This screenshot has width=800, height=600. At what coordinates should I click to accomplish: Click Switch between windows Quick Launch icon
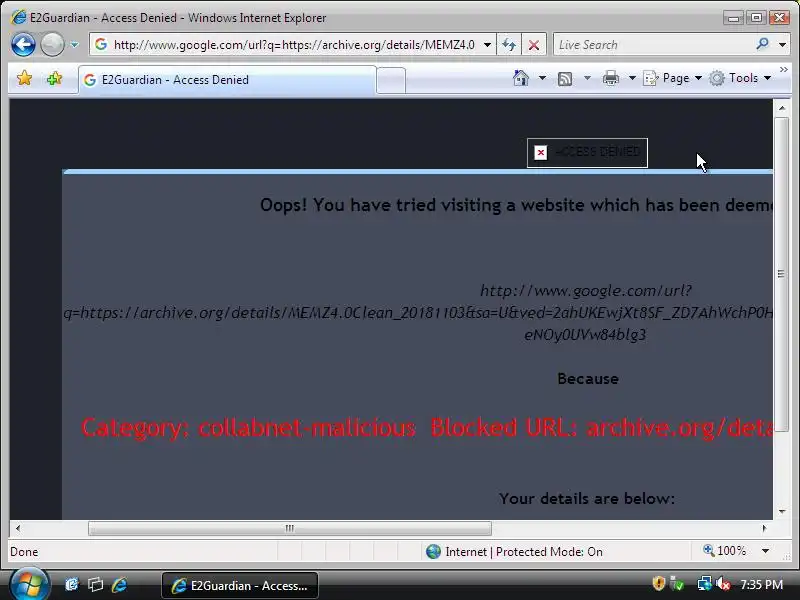coord(95,585)
